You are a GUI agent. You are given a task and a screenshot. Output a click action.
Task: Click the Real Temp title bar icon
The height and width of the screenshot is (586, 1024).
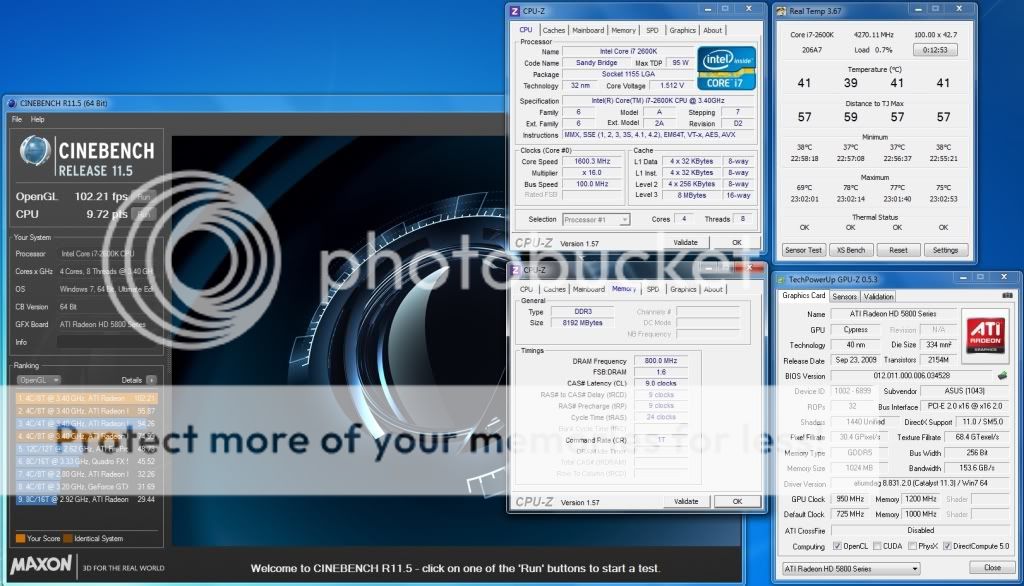[781, 11]
